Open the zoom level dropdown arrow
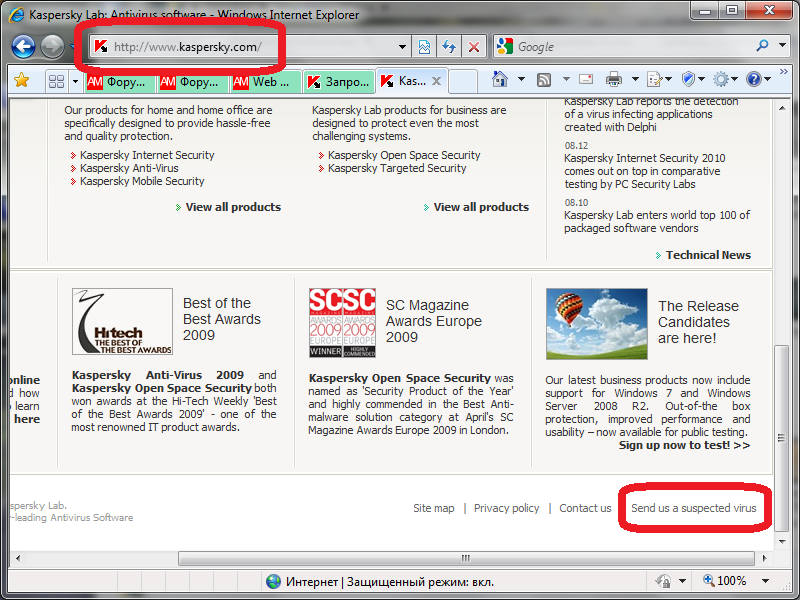 pos(765,581)
